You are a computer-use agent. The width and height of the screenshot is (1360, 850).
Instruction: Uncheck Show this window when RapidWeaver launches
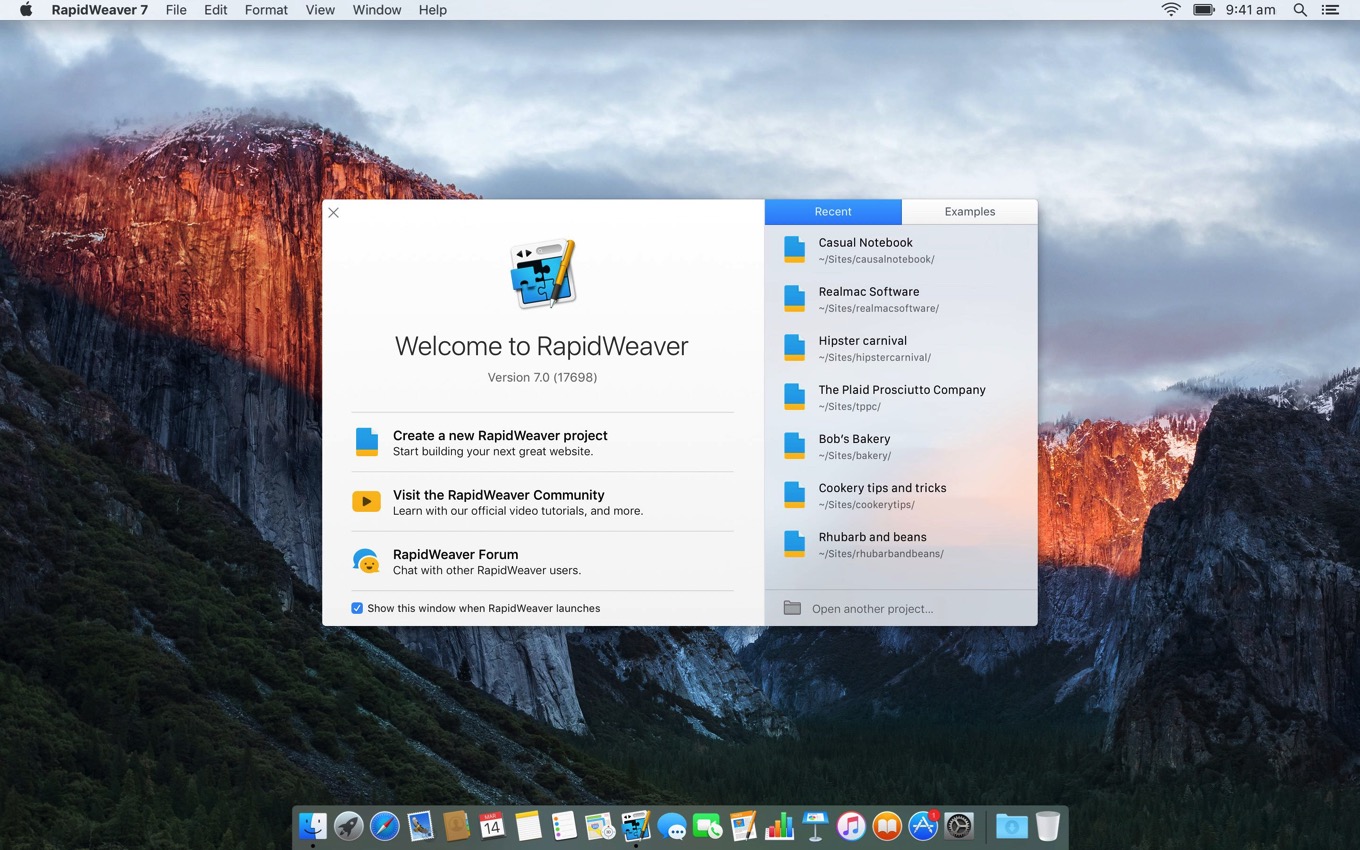357,608
